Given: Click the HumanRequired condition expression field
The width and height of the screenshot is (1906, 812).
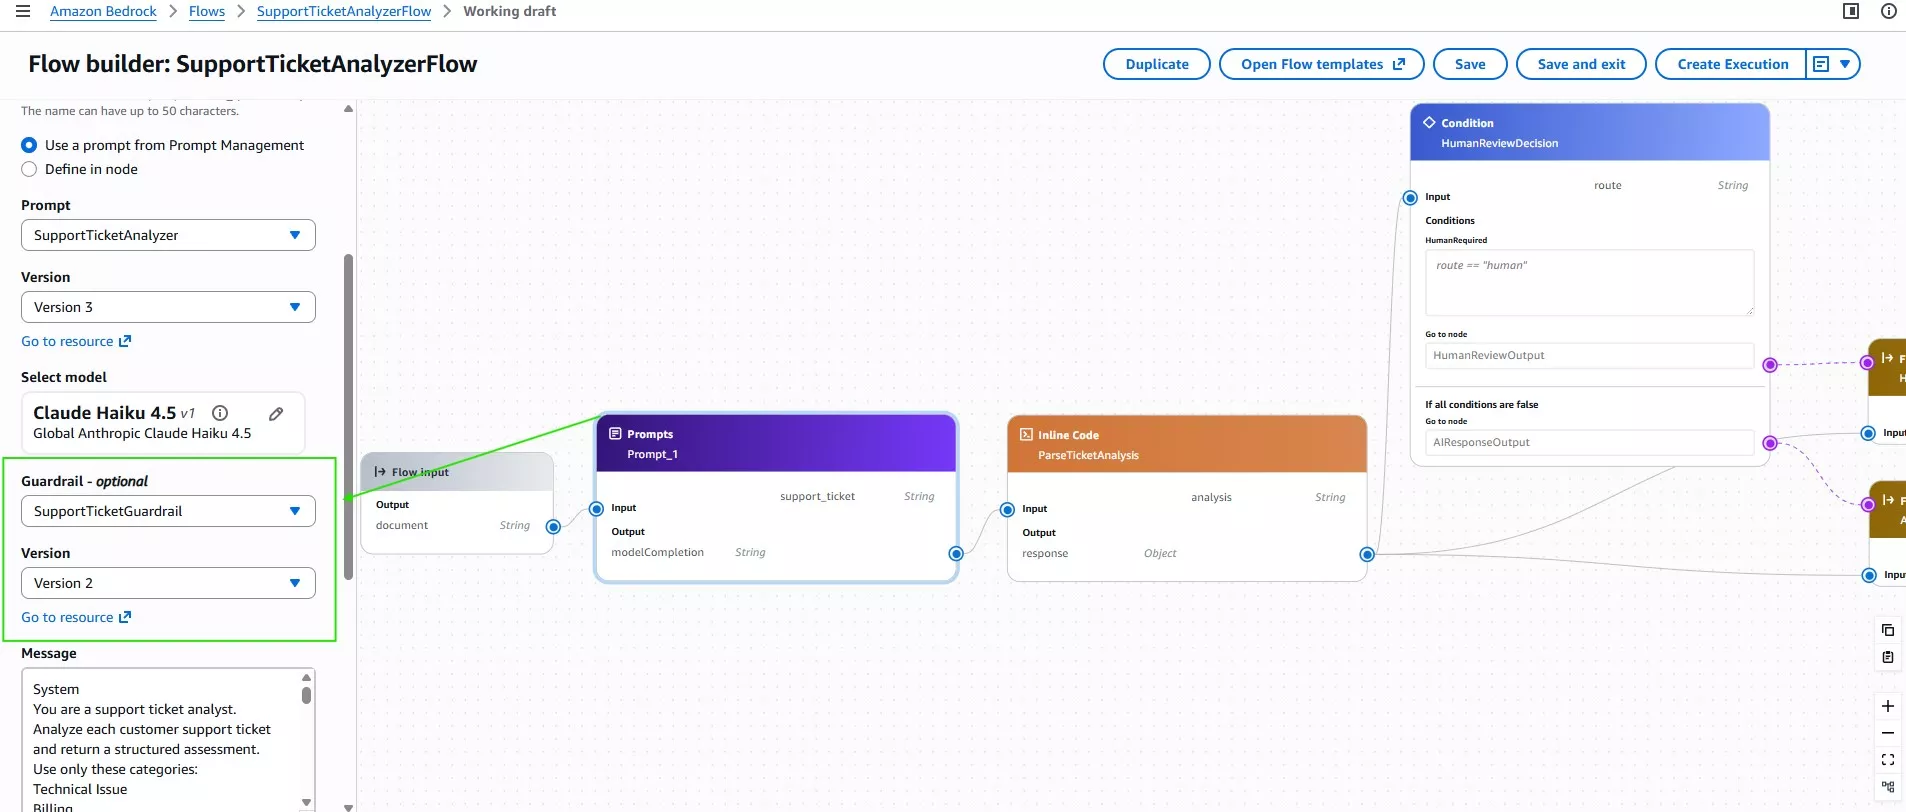Looking at the screenshot, I should point(1589,283).
